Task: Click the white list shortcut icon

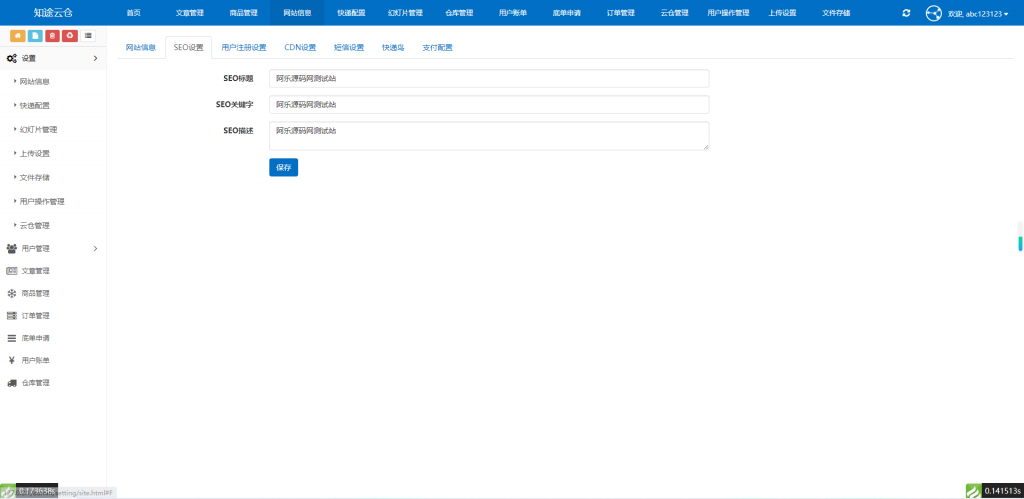Action: click(x=88, y=36)
